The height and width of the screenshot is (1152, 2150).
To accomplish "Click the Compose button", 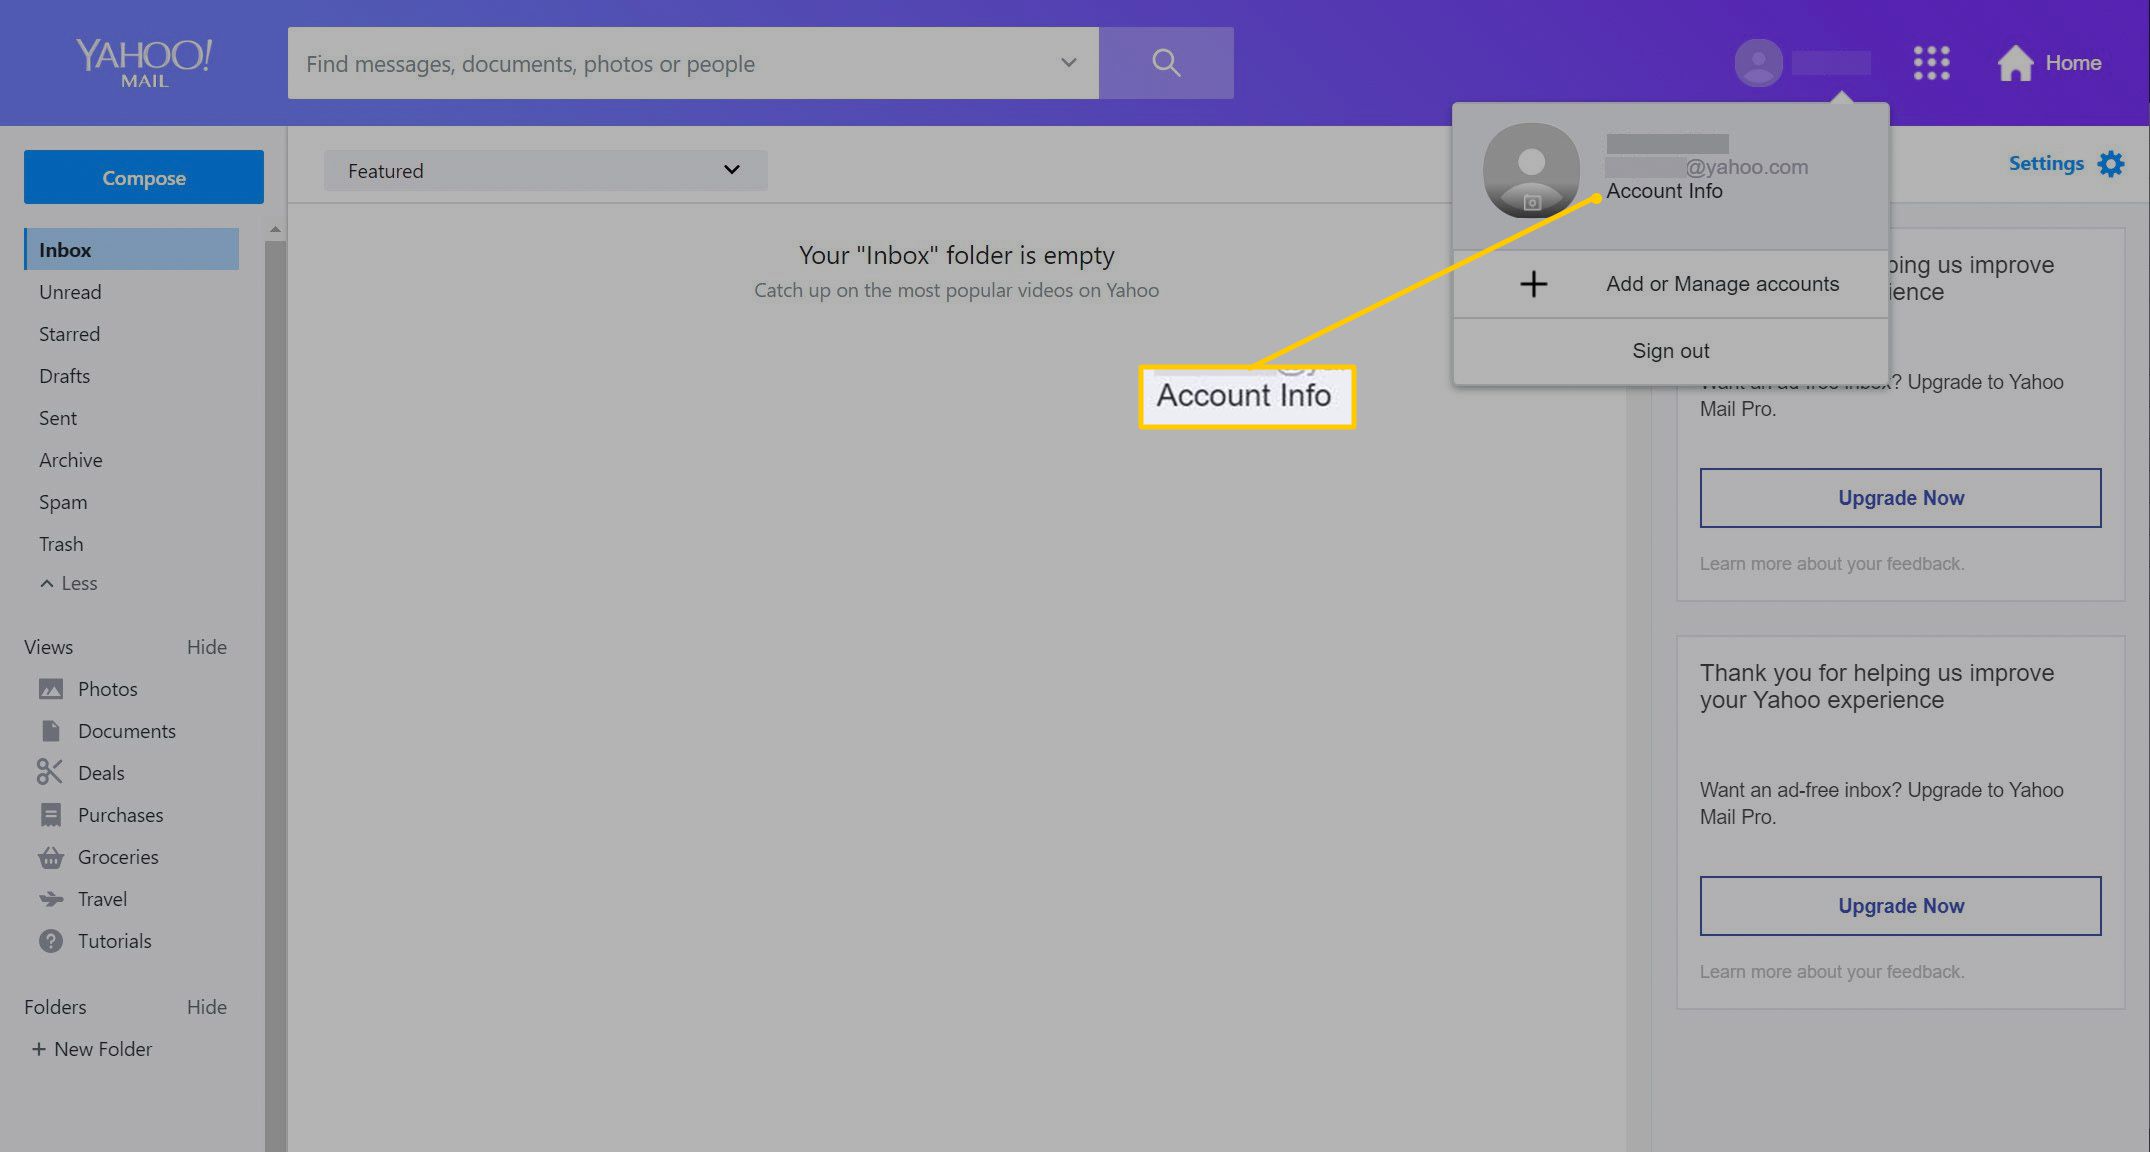I will (144, 177).
